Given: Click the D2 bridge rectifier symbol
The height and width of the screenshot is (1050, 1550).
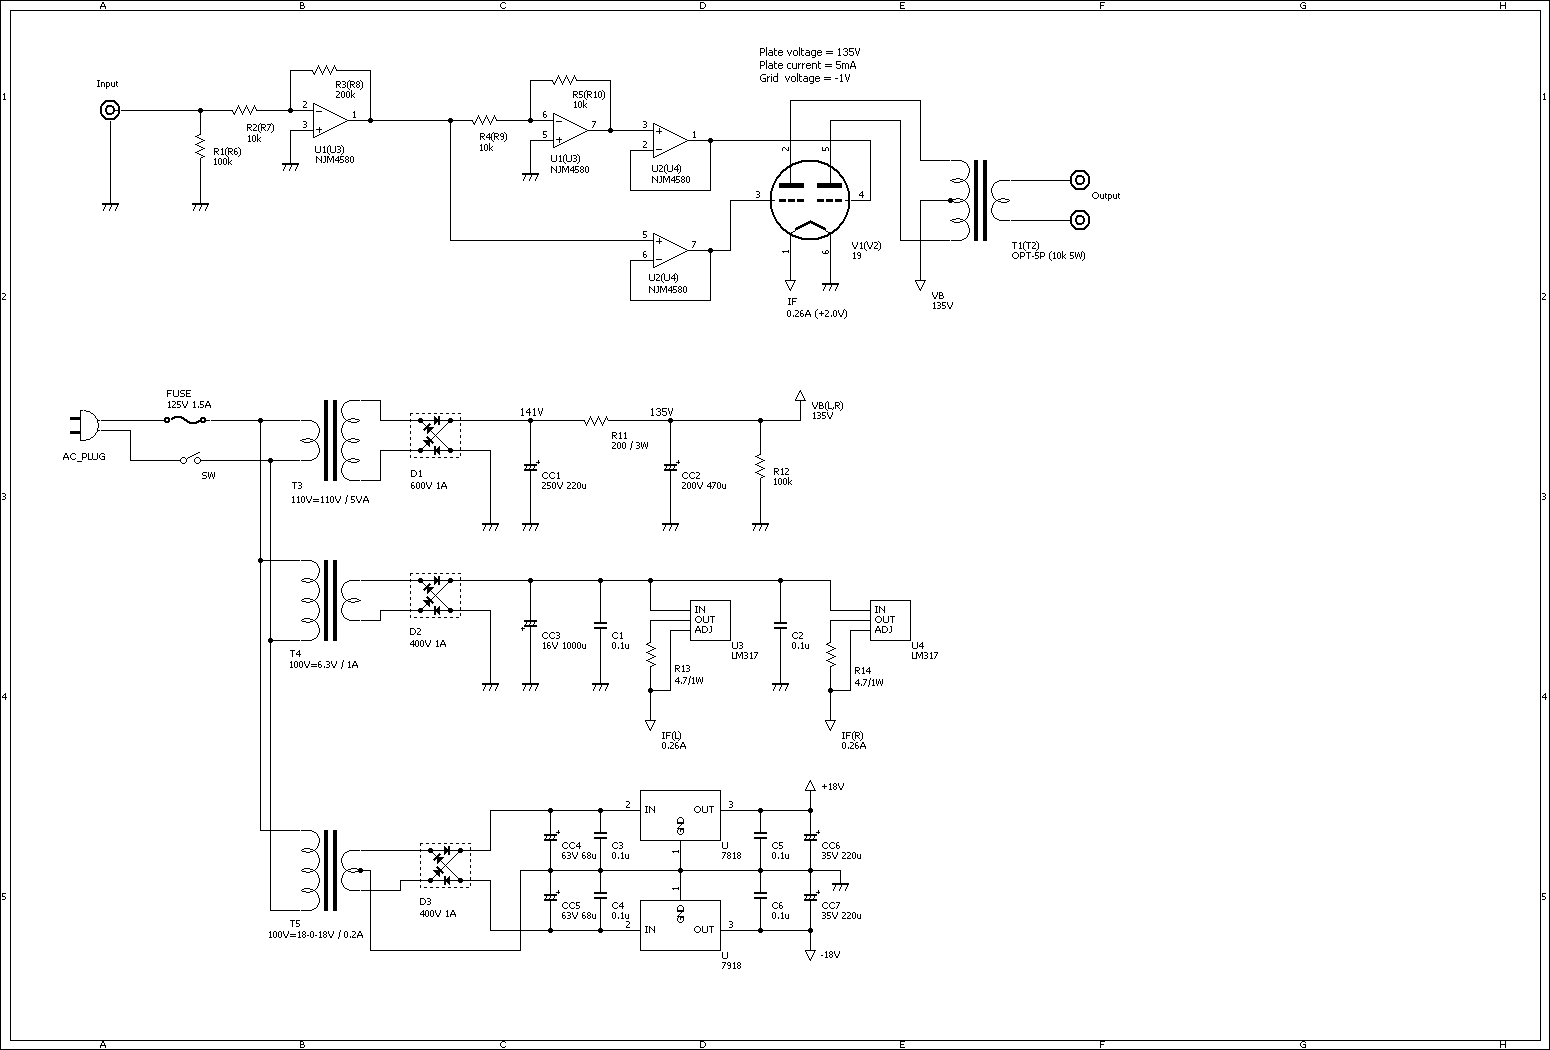Looking at the screenshot, I should (x=436, y=596).
